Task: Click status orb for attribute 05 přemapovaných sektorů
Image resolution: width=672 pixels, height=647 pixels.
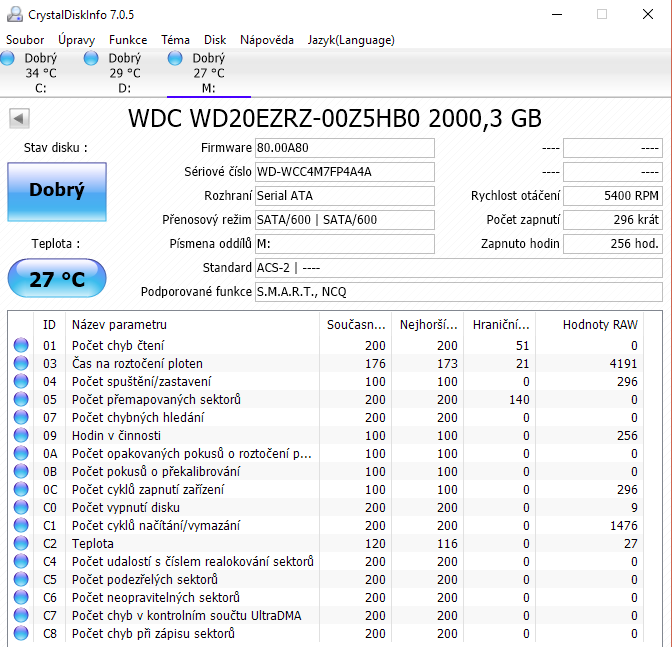Action: [21, 399]
